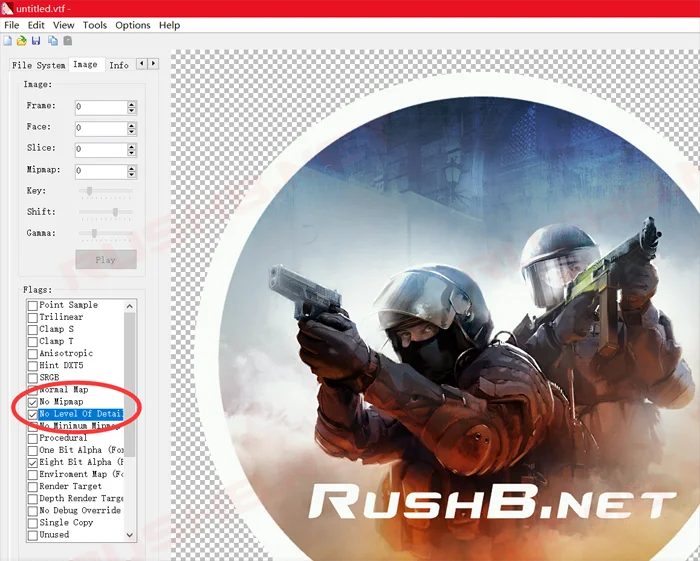
Task: Check the Clamp T flag
Action: (33, 342)
